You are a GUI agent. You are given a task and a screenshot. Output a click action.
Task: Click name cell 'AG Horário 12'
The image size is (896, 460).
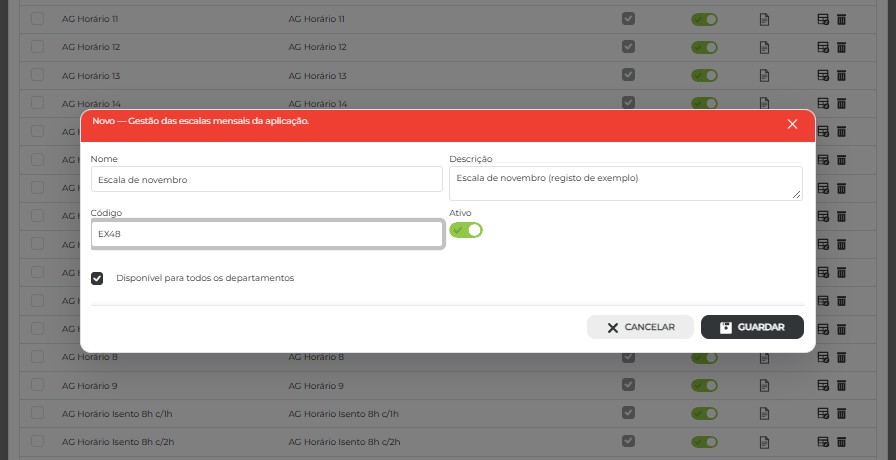pos(91,47)
